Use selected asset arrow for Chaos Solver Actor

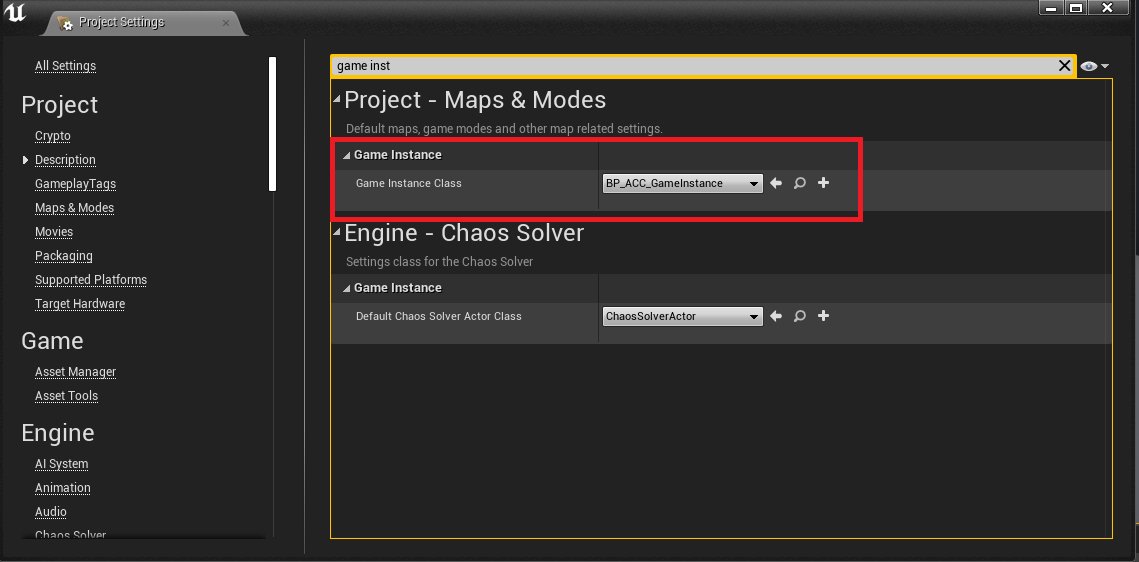pos(776,316)
